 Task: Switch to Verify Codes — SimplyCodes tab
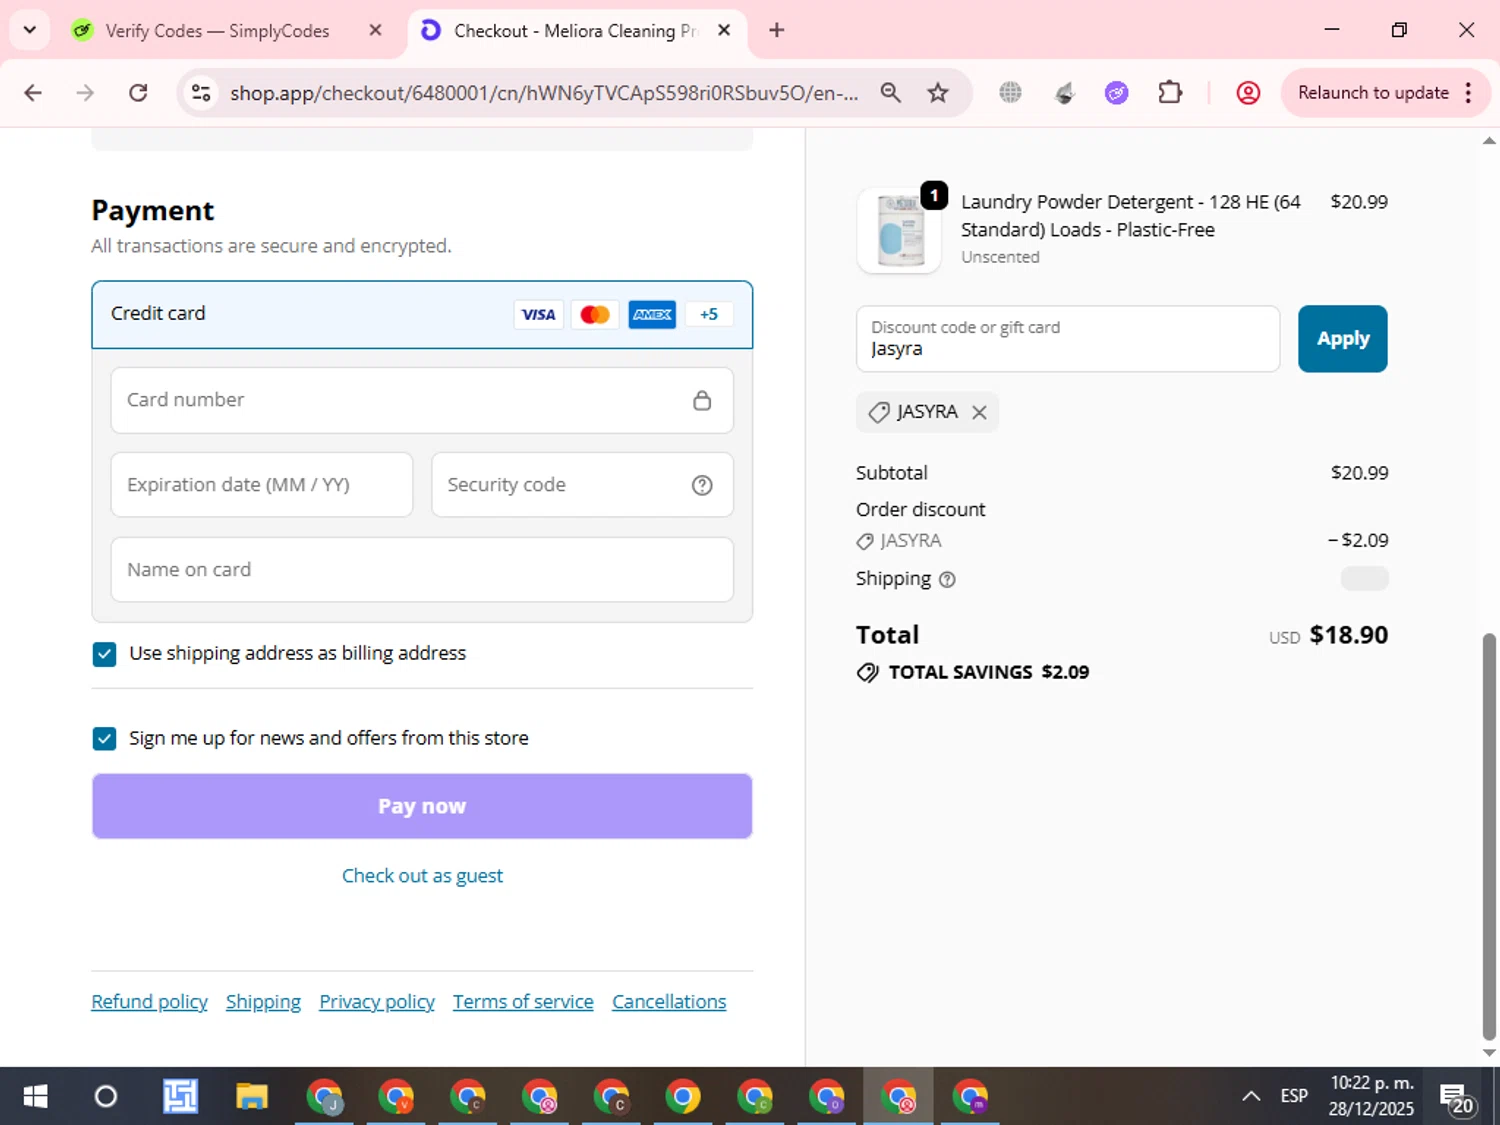(217, 31)
